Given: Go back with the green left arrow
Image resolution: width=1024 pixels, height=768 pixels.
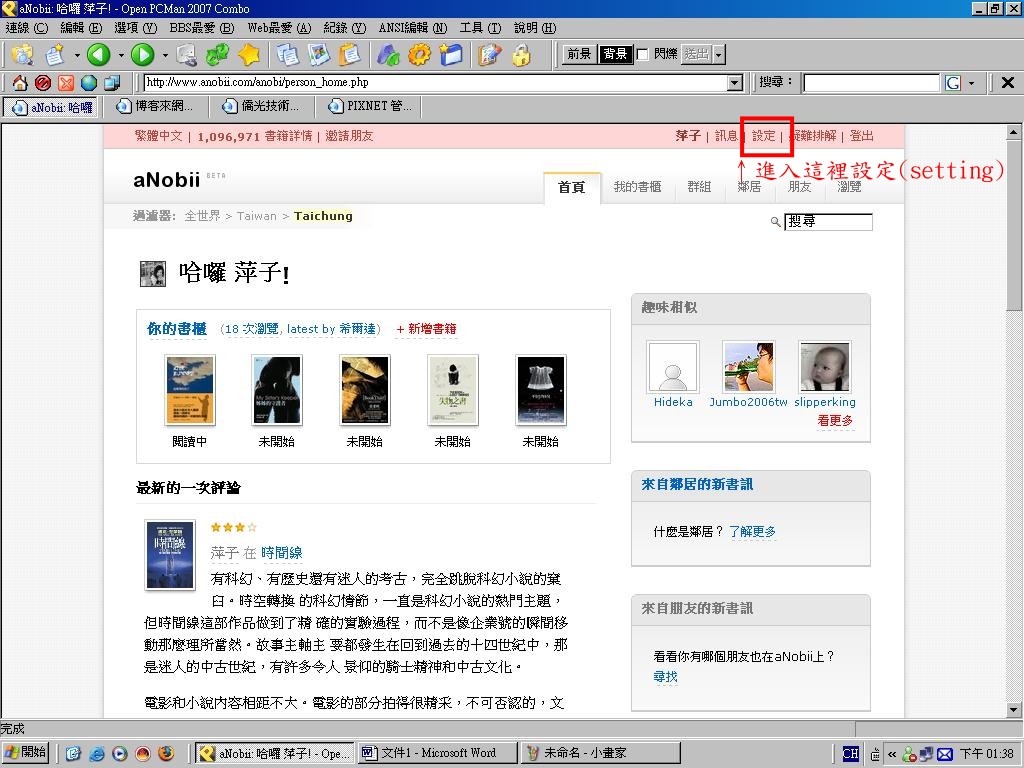Looking at the screenshot, I should (x=99, y=54).
